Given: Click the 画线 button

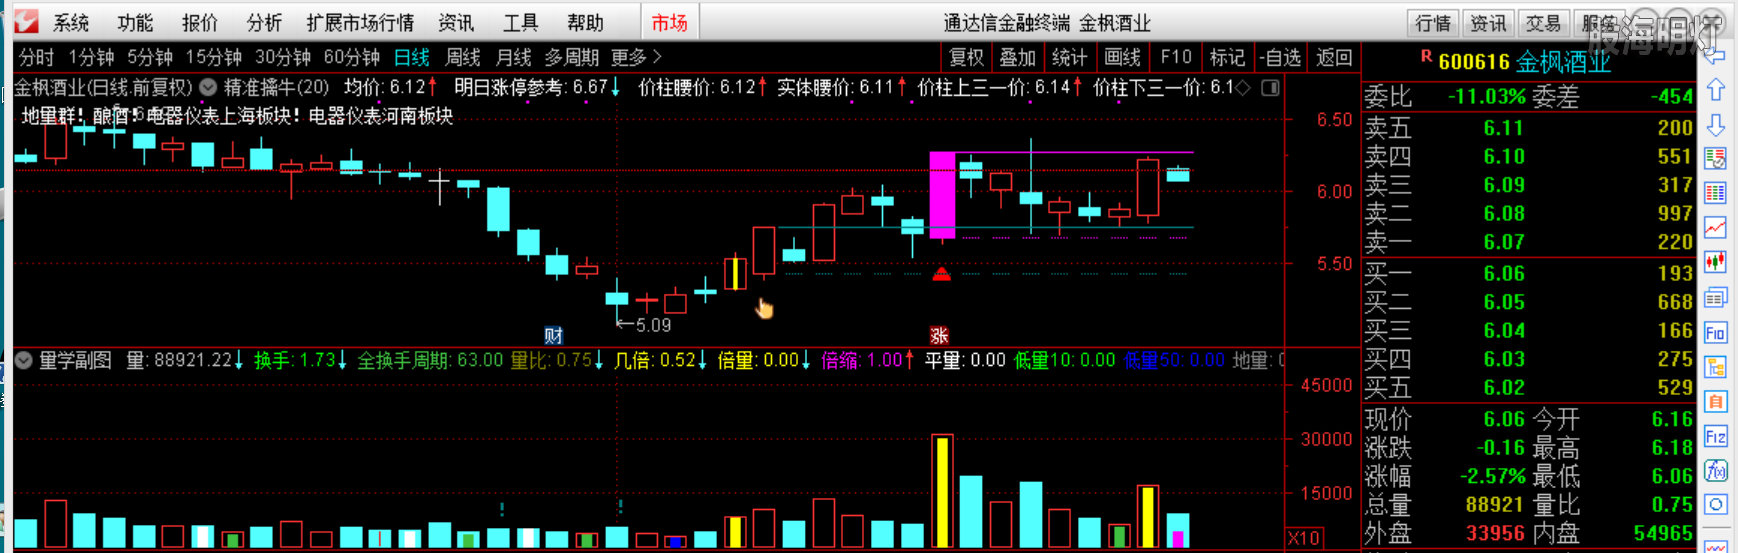Looking at the screenshot, I should coord(1123,57).
